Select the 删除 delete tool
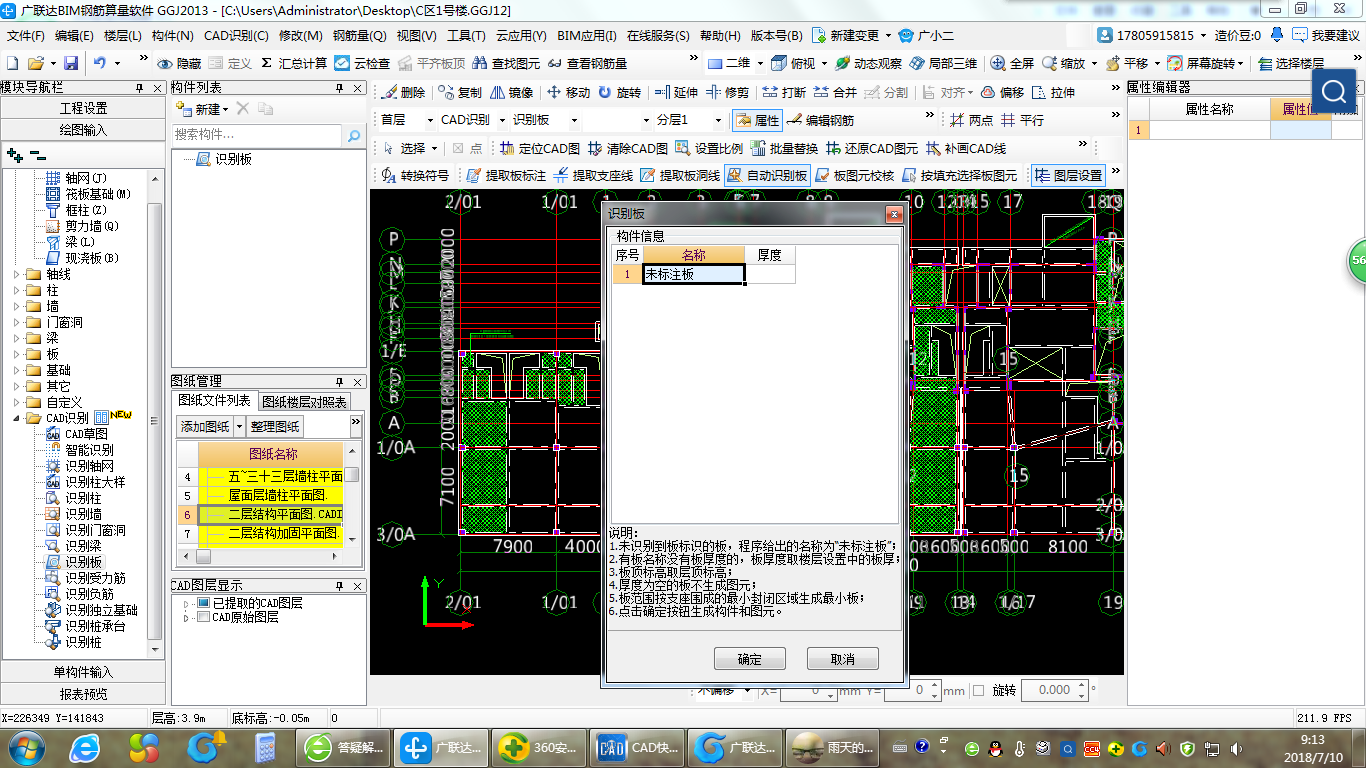This screenshot has height=768, width=1366. pyautogui.click(x=403, y=92)
